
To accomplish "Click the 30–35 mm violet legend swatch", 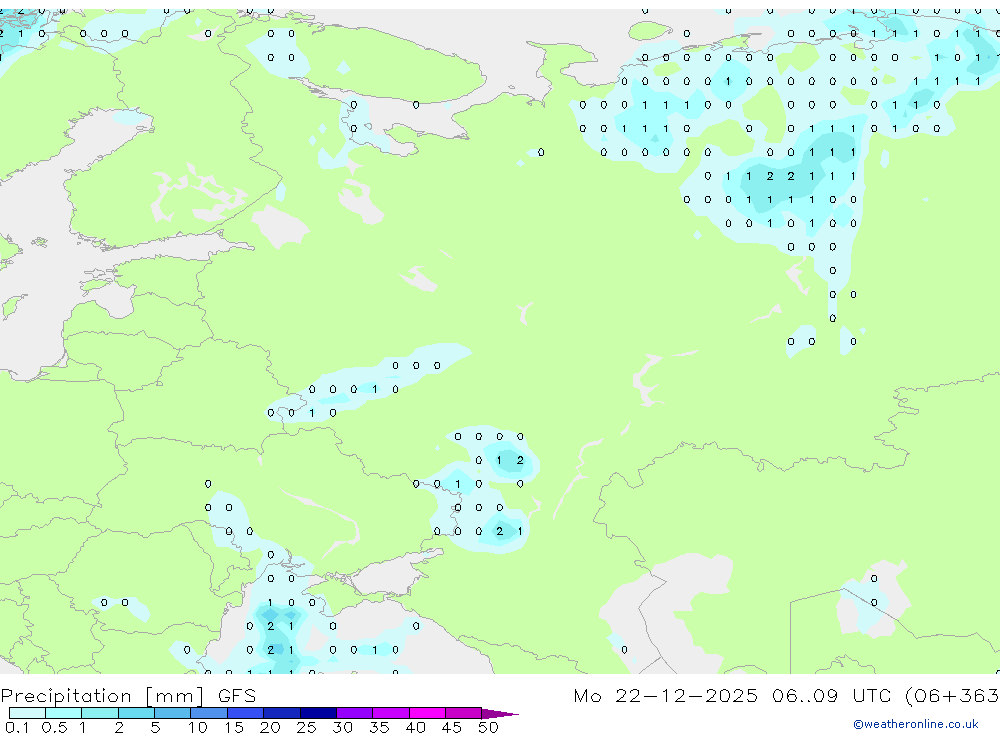I will (x=355, y=713).
